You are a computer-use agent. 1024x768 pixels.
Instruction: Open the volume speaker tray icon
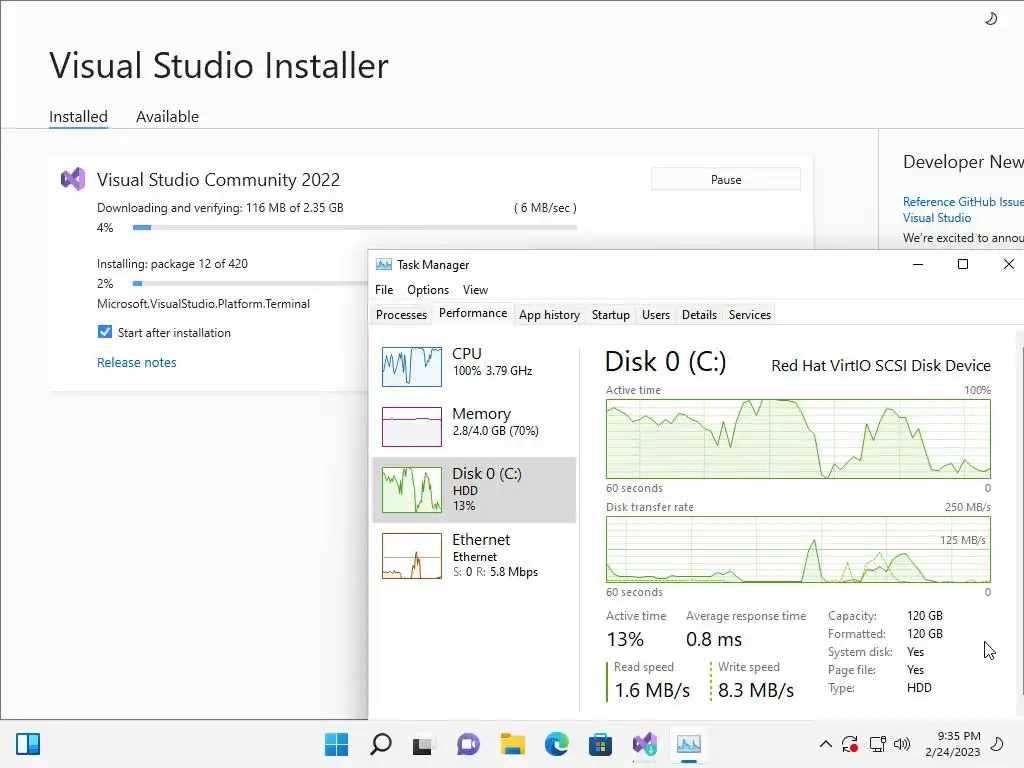click(902, 744)
